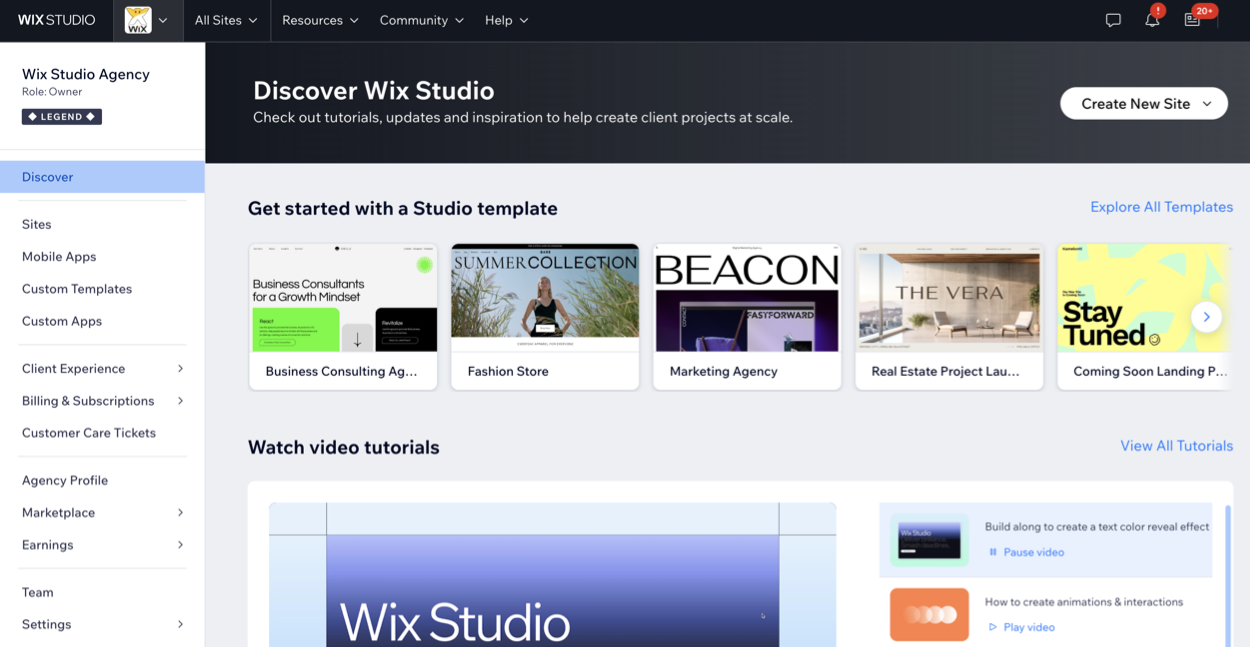Open the news updates icon with 20+ badge
The width and height of the screenshot is (1250, 647).
click(x=1192, y=20)
